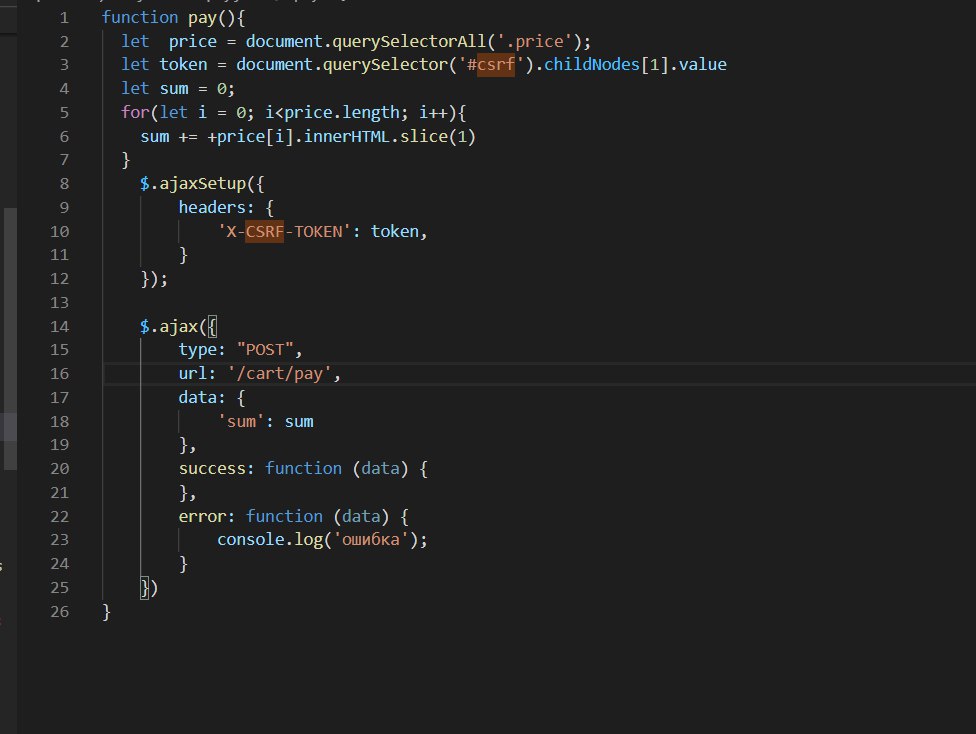Click the 'value' property on line 3
Screen dimensions: 976x734
(x=703, y=65)
